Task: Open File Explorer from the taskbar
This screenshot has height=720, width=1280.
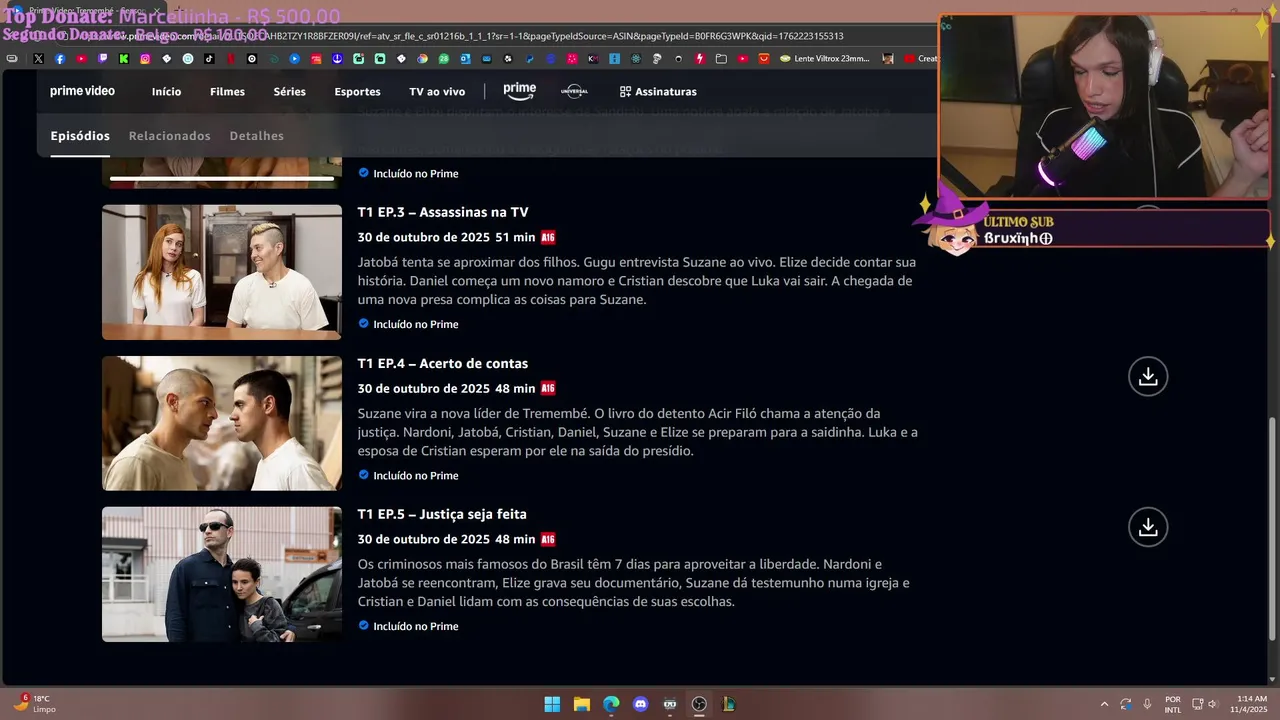Action: point(581,704)
